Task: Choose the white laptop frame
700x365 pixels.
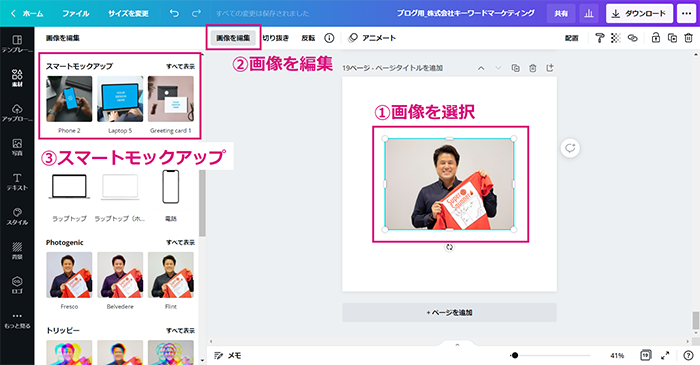Action: point(120,187)
